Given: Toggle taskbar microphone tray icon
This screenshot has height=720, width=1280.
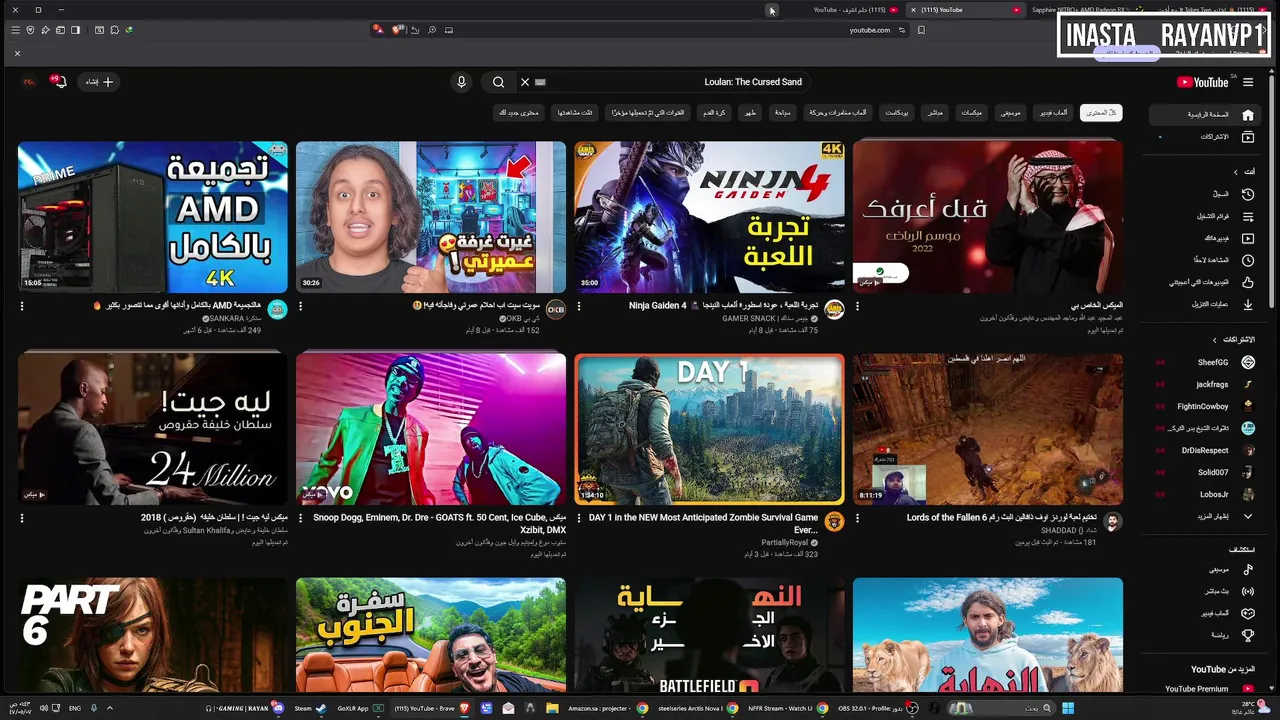Looking at the screenshot, I should point(93,708).
